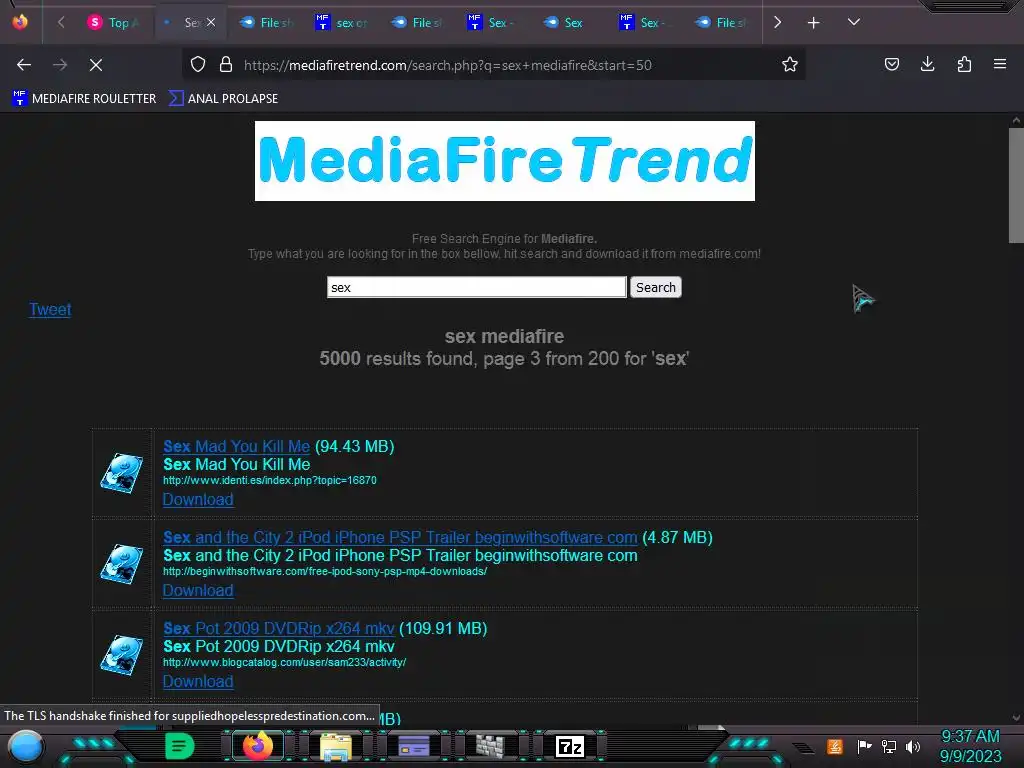Save page to Pocket
The image size is (1024, 768).
(891, 65)
